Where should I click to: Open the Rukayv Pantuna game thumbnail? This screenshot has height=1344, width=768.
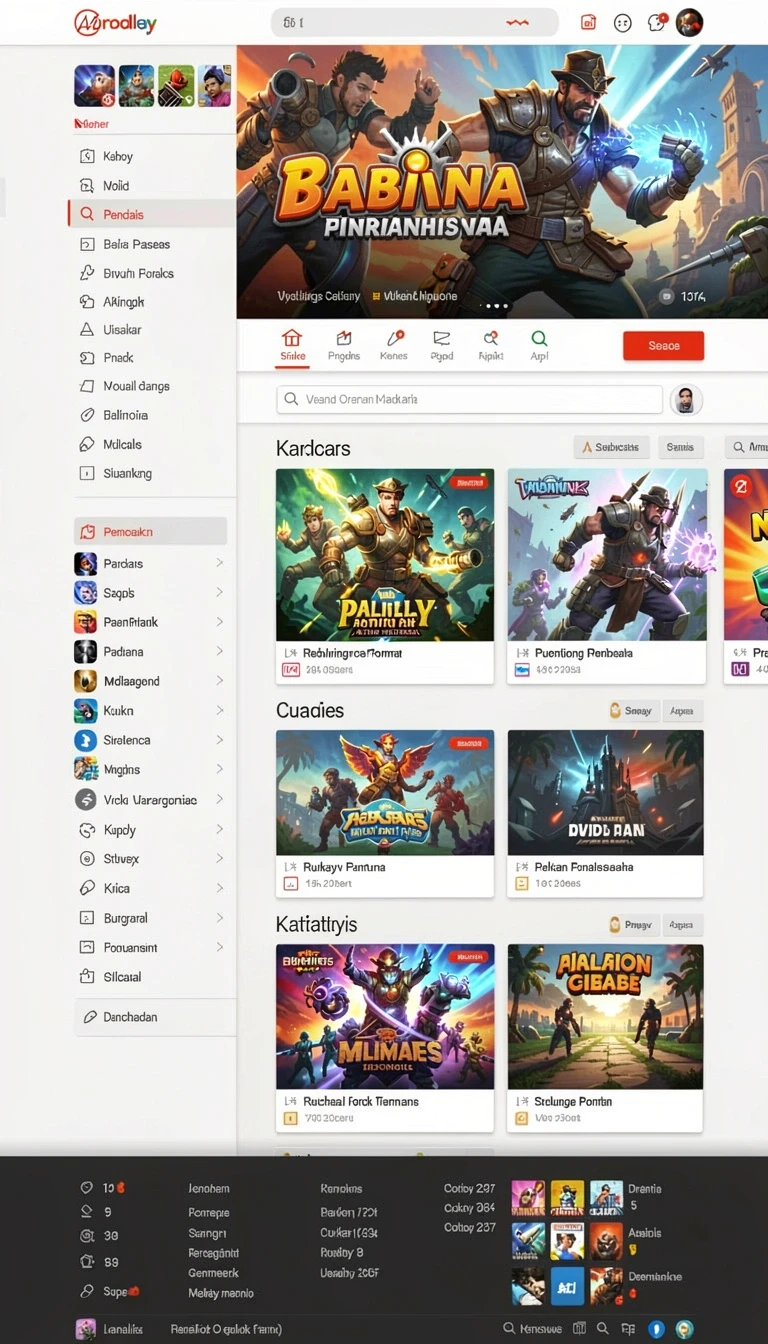(385, 792)
